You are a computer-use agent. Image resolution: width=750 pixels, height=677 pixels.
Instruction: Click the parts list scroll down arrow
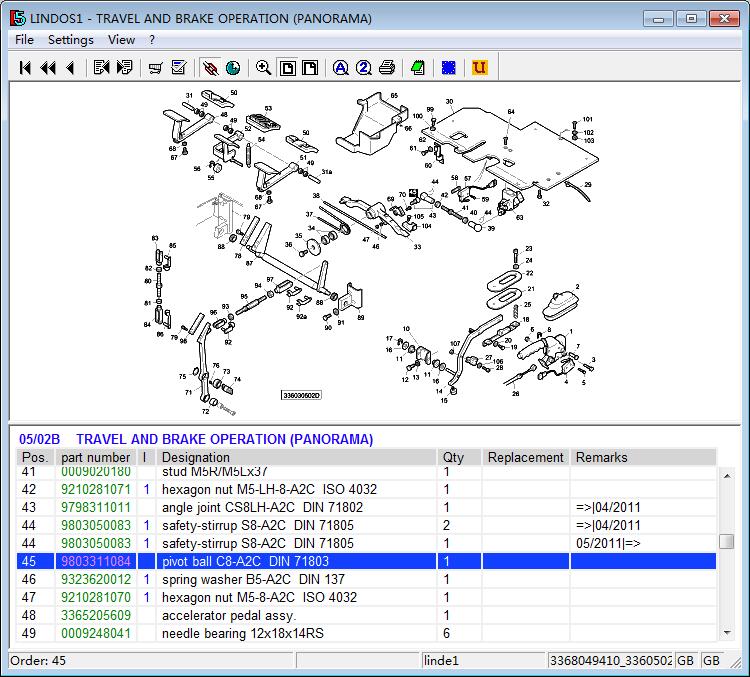727,633
